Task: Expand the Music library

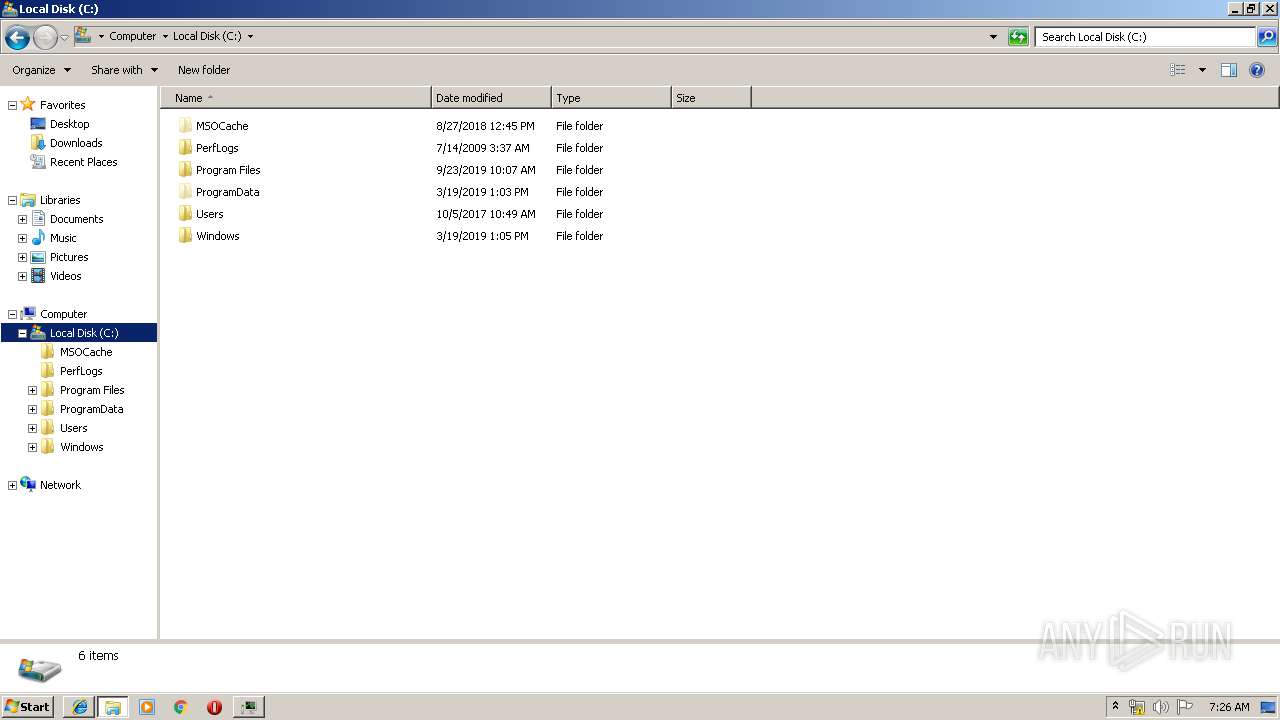Action: pyautogui.click(x=22, y=238)
